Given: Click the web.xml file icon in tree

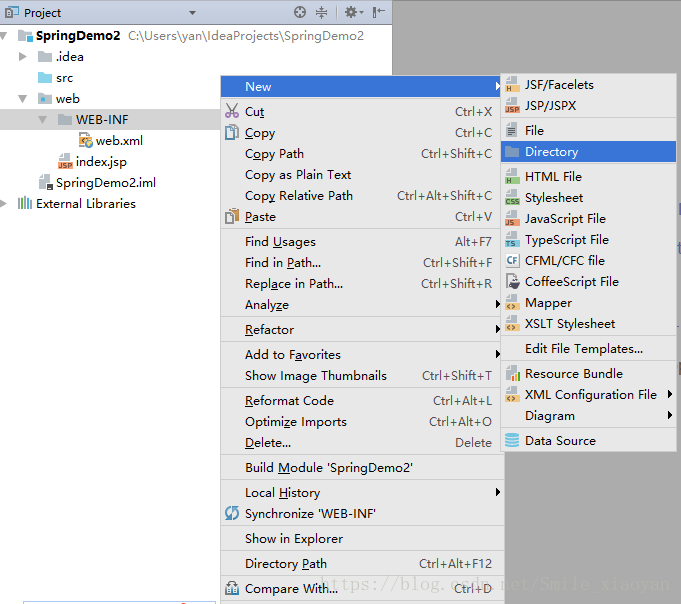Looking at the screenshot, I should pos(86,140).
